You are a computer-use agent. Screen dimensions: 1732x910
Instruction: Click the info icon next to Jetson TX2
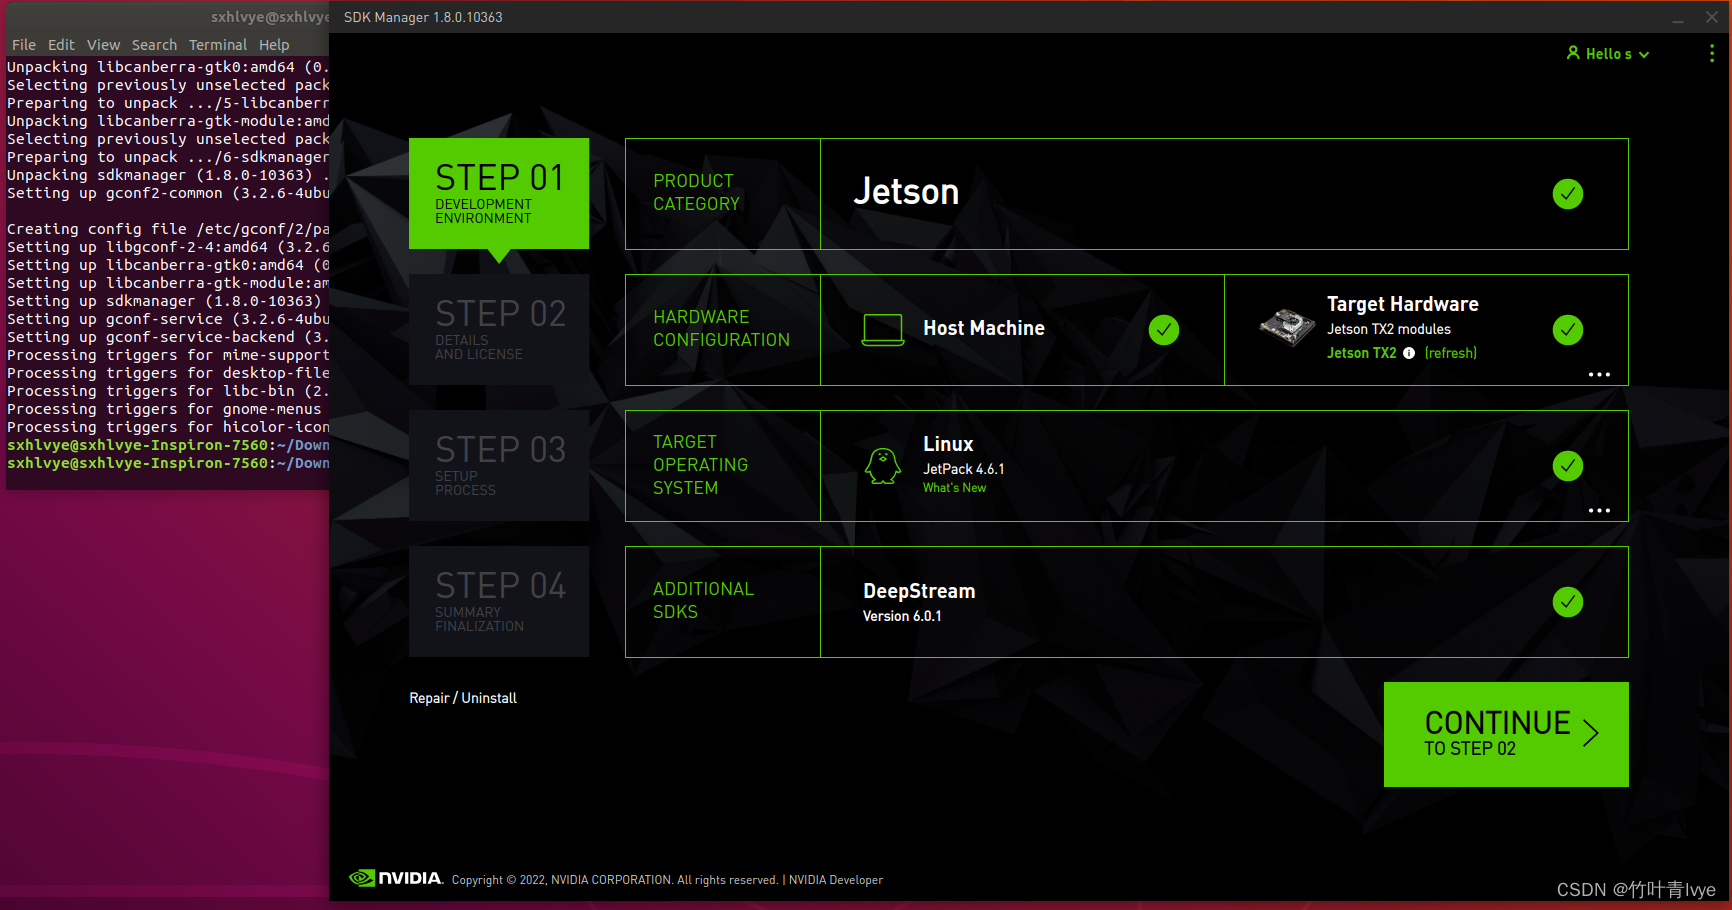click(x=1410, y=352)
